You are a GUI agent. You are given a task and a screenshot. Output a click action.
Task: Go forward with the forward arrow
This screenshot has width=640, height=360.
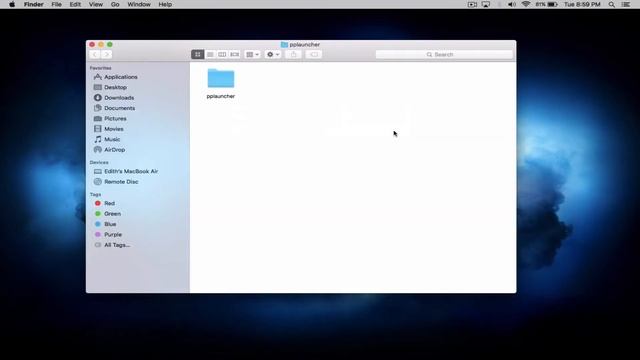coord(107,54)
